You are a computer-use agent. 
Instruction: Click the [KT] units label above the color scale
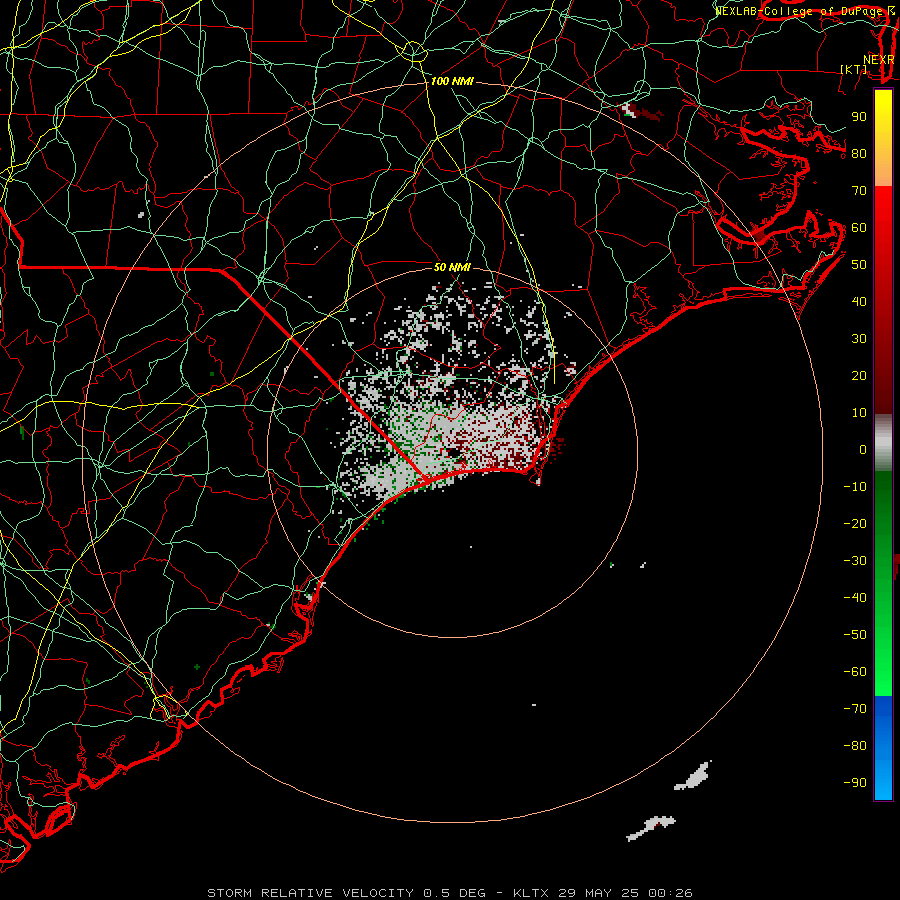click(x=854, y=69)
